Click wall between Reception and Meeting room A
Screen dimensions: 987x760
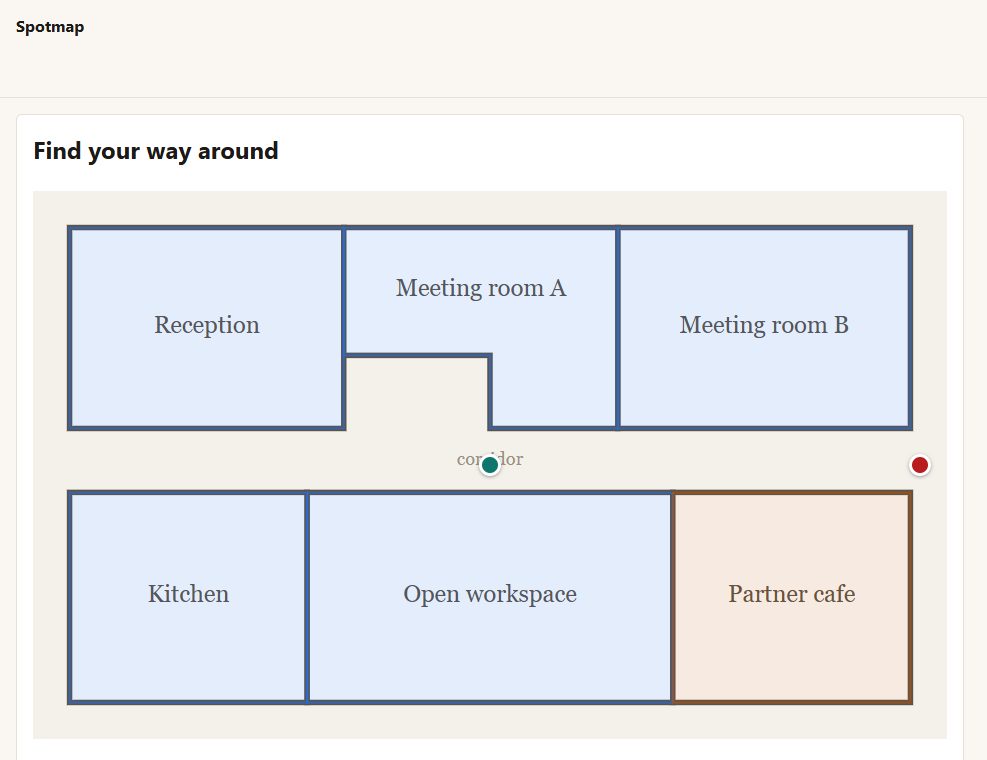click(x=344, y=327)
